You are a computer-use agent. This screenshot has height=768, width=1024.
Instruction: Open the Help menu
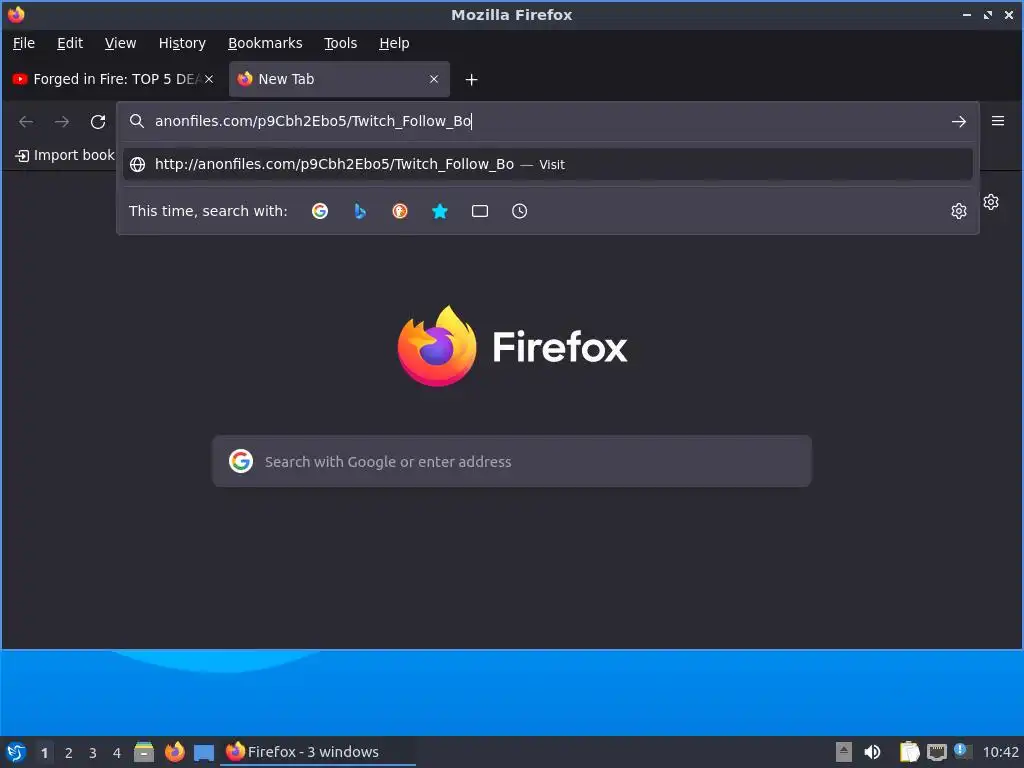(394, 43)
